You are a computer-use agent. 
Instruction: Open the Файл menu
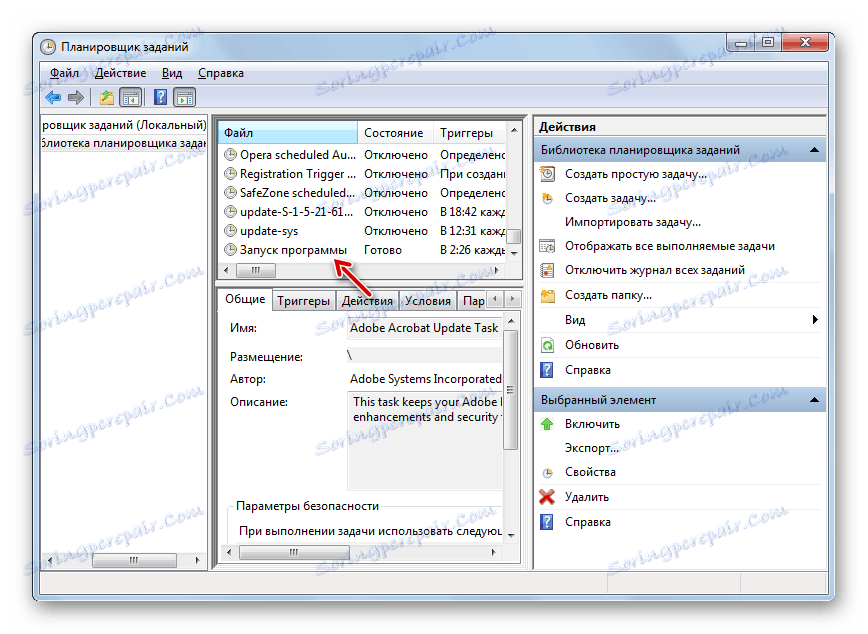64,73
